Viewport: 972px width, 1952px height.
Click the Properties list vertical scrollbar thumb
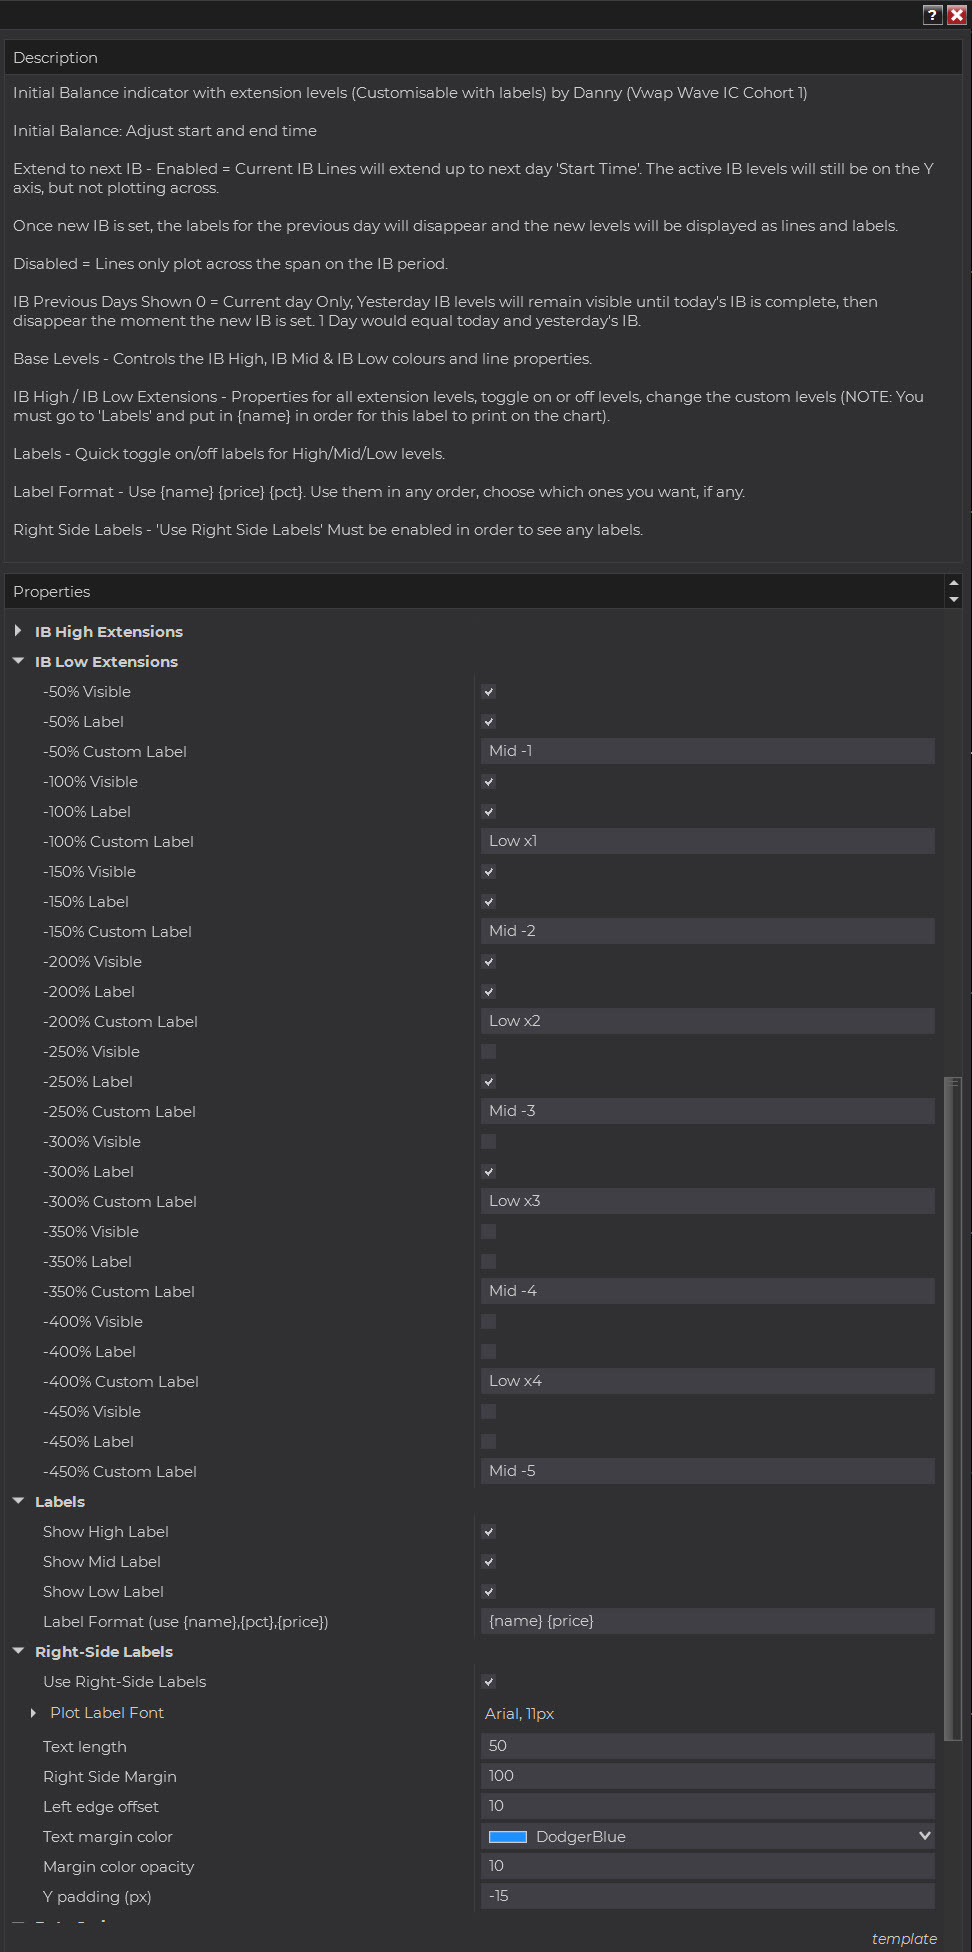coord(953,1407)
